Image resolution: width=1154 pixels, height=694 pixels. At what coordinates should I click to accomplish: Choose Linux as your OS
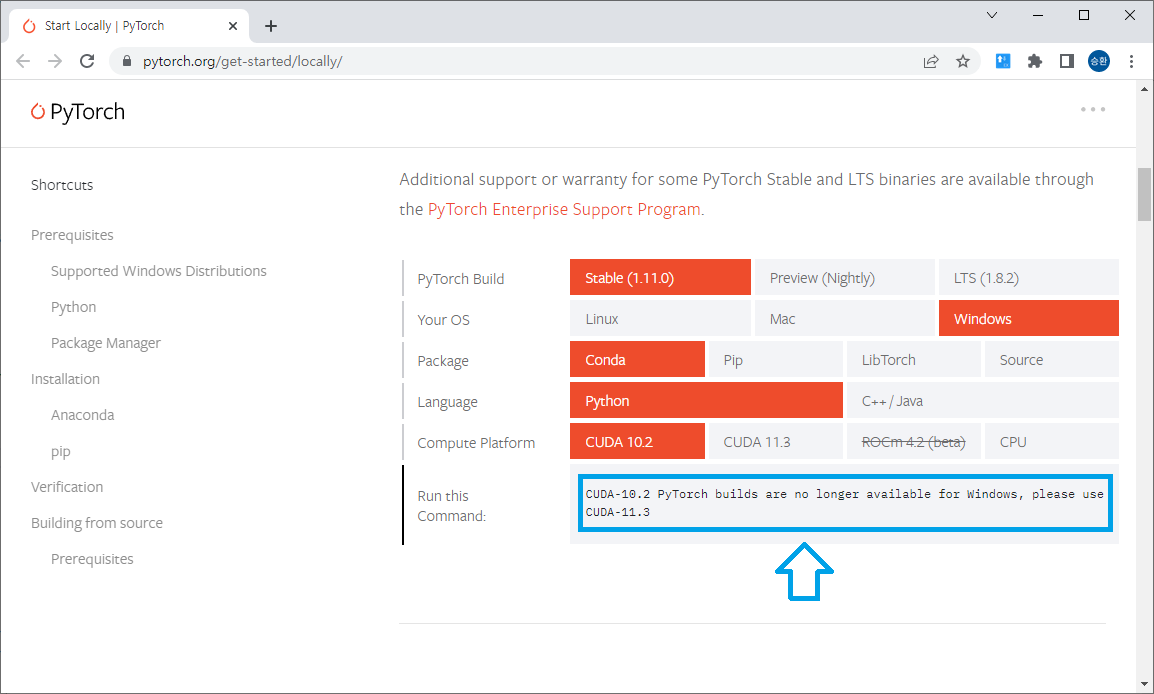(660, 319)
